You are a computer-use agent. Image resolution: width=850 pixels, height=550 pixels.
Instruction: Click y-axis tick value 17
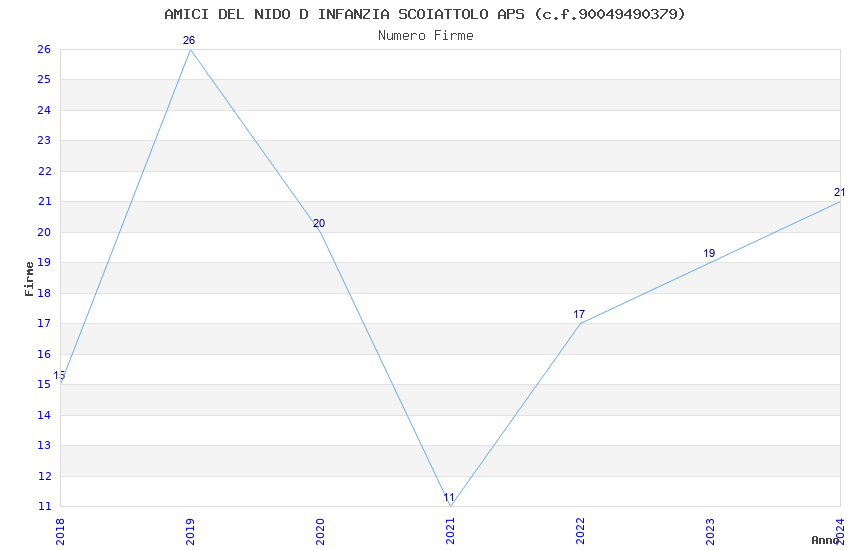click(44, 323)
